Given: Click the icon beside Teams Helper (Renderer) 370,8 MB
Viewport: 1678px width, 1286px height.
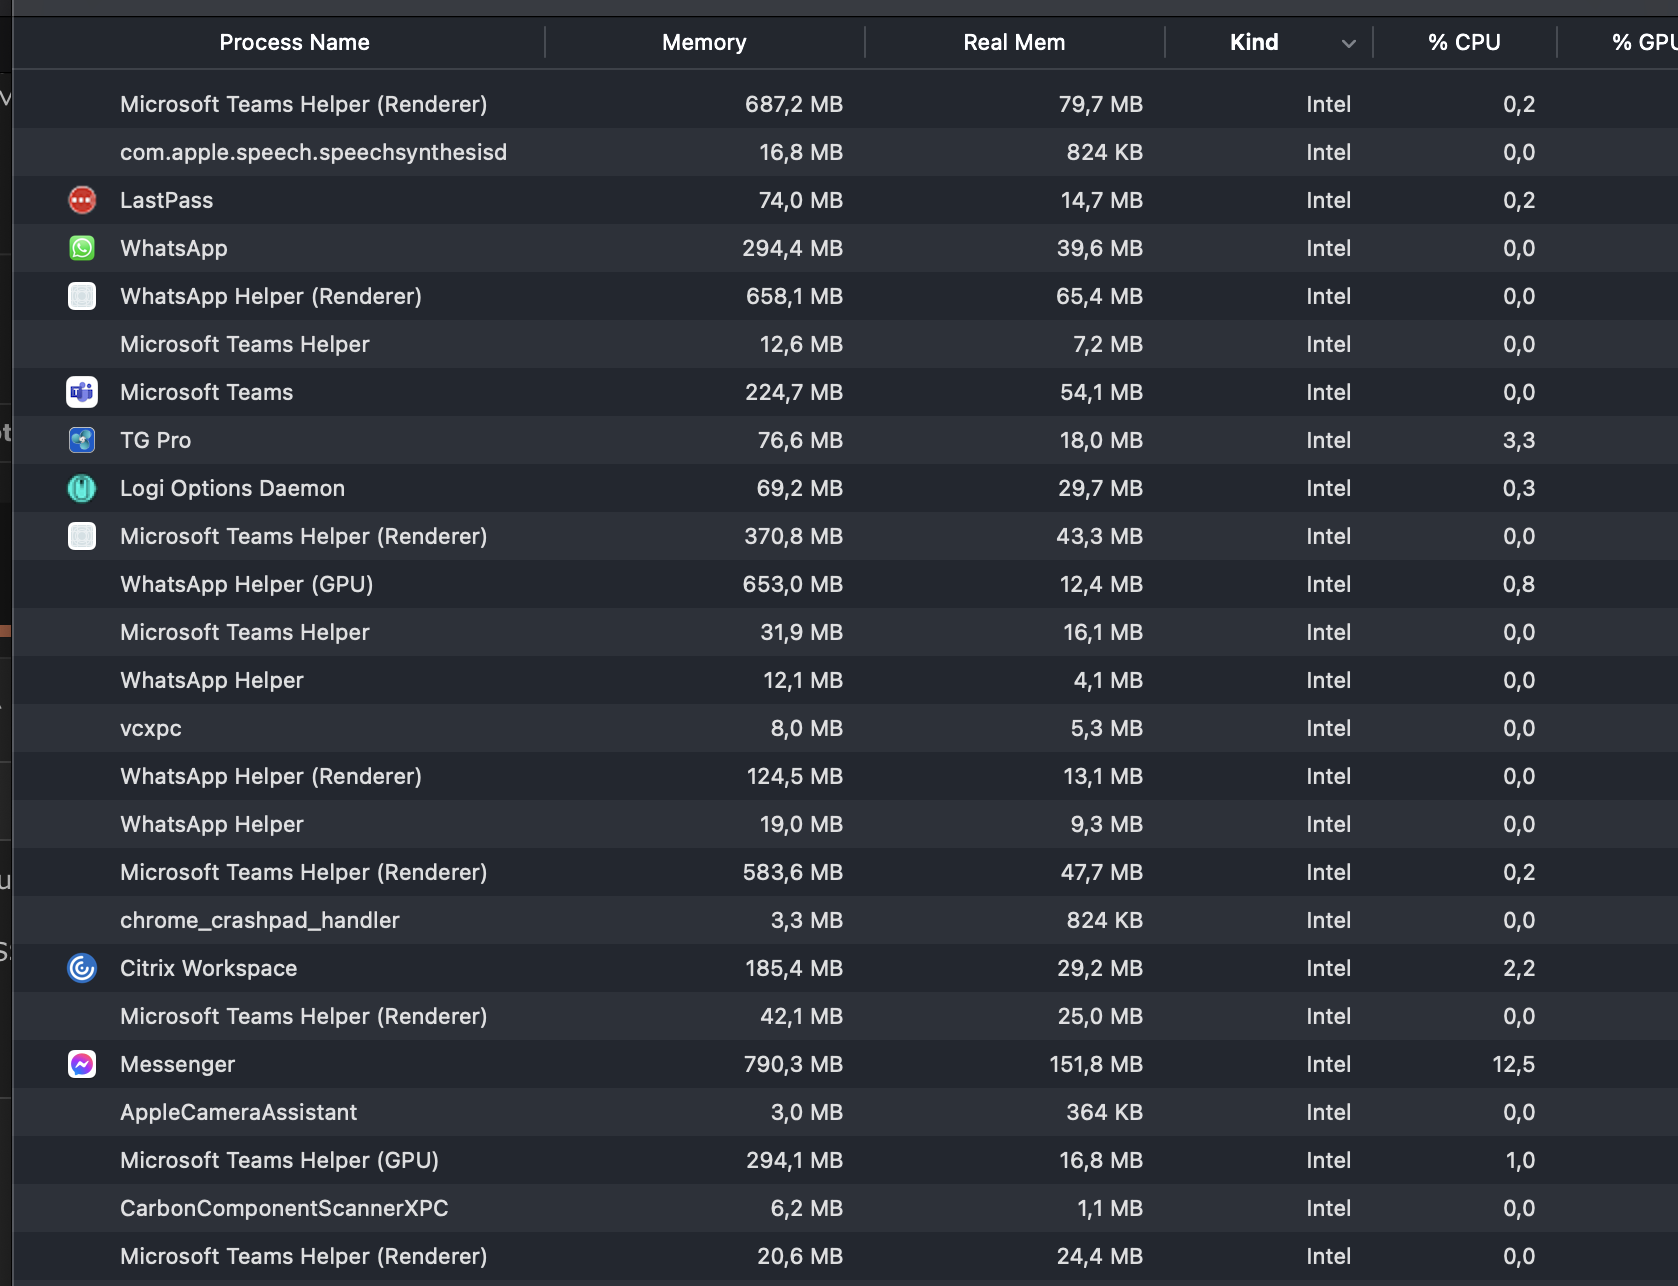Looking at the screenshot, I should click(x=82, y=536).
